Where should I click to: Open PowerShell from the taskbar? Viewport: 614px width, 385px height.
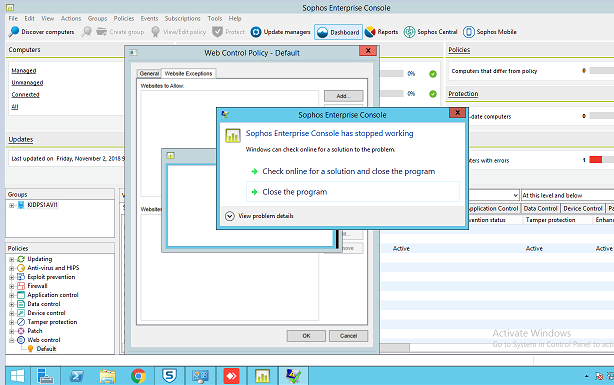[76, 376]
